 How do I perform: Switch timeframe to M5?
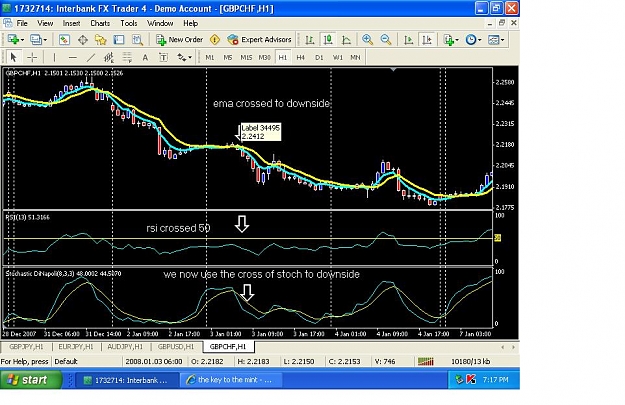pos(228,57)
